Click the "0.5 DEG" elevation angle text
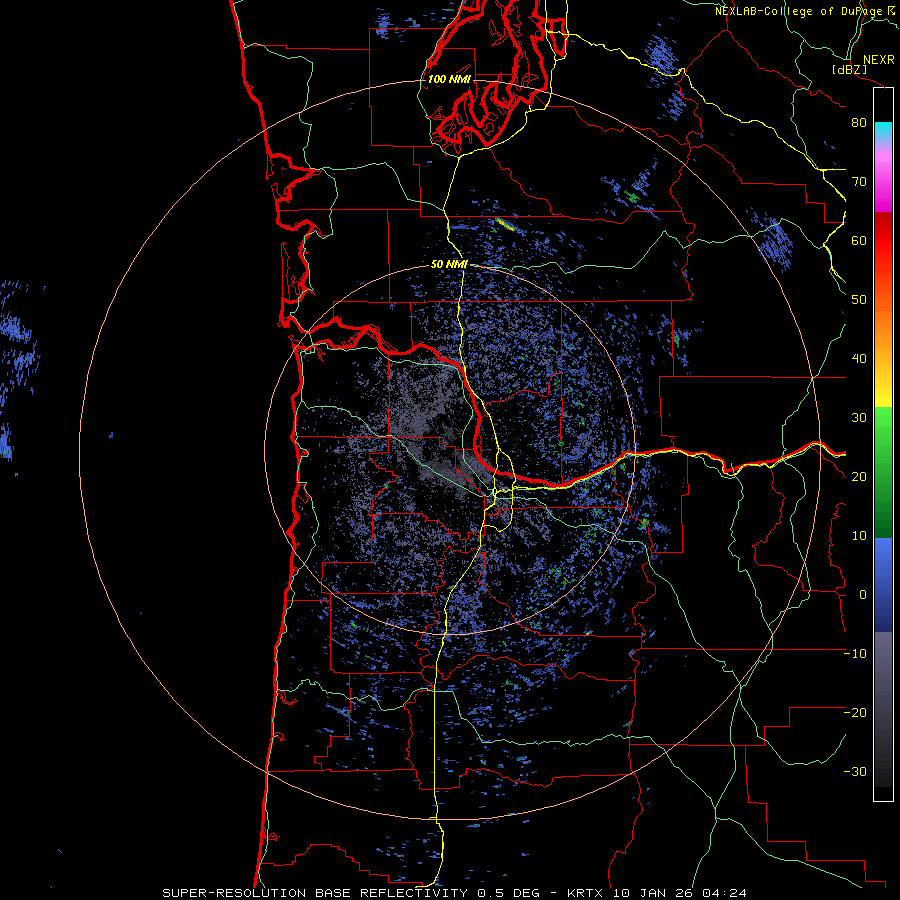Screen dimensions: 900x900 (511, 893)
